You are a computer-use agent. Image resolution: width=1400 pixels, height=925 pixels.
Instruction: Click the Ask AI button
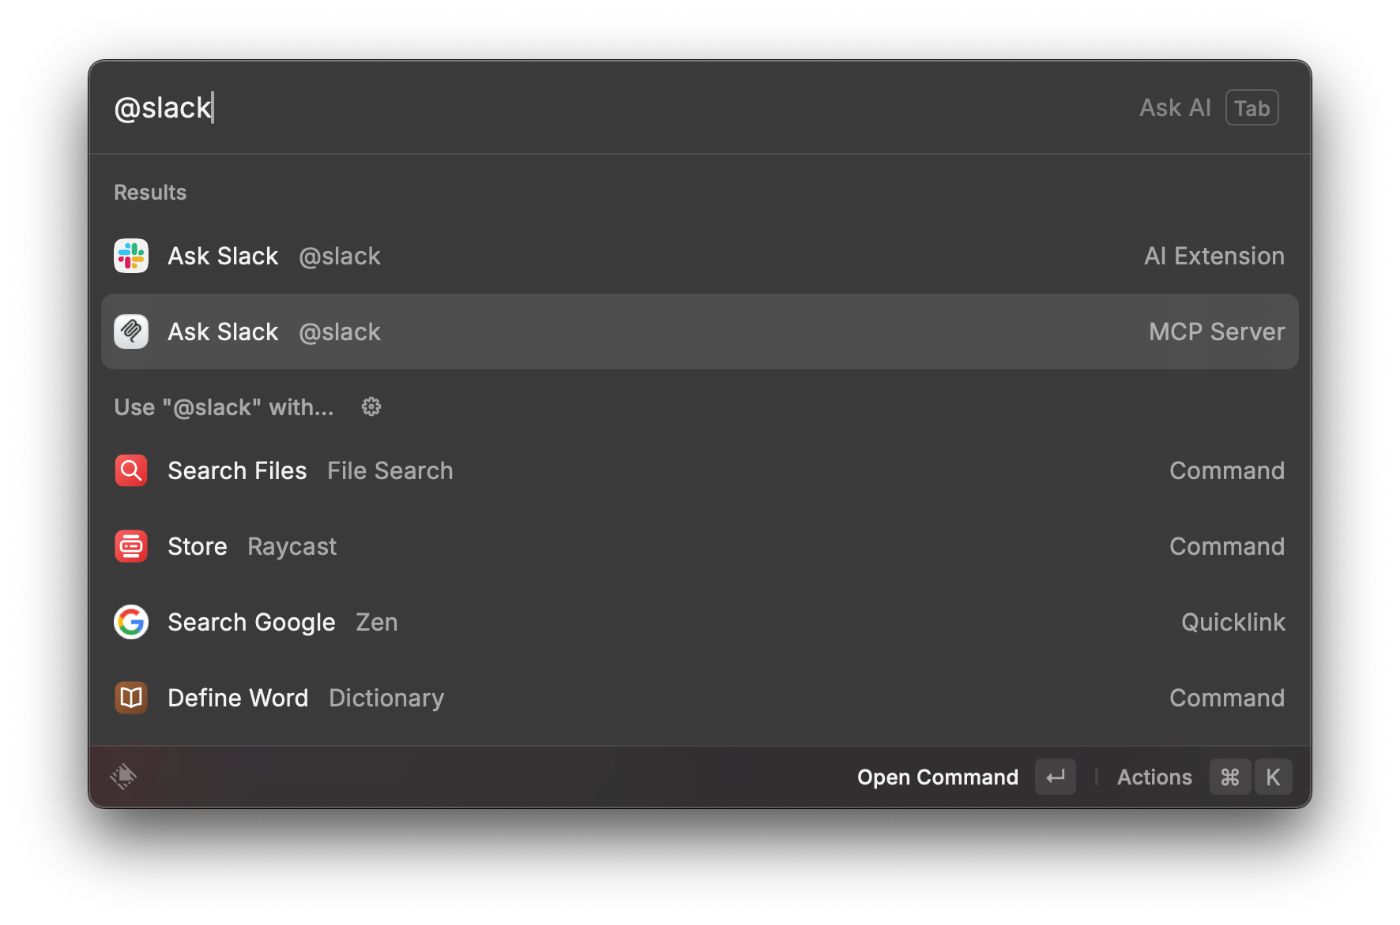pos(1175,108)
